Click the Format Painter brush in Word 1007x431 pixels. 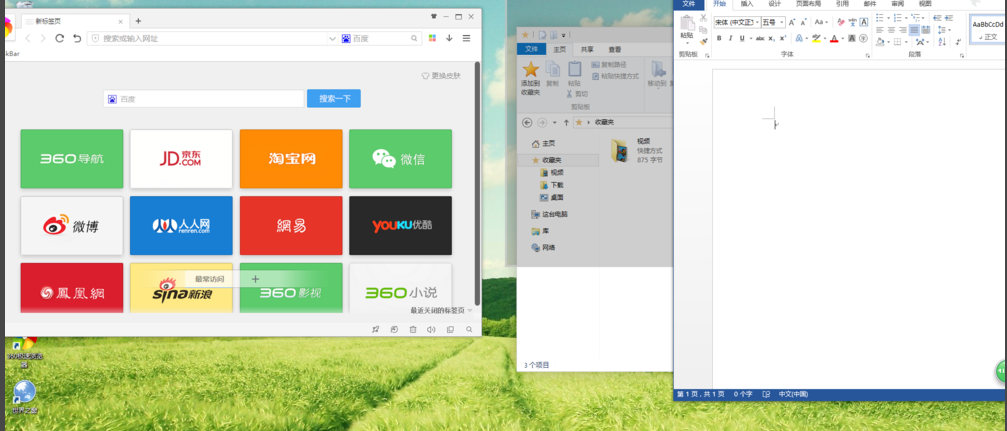pyautogui.click(x=704, y=41)
